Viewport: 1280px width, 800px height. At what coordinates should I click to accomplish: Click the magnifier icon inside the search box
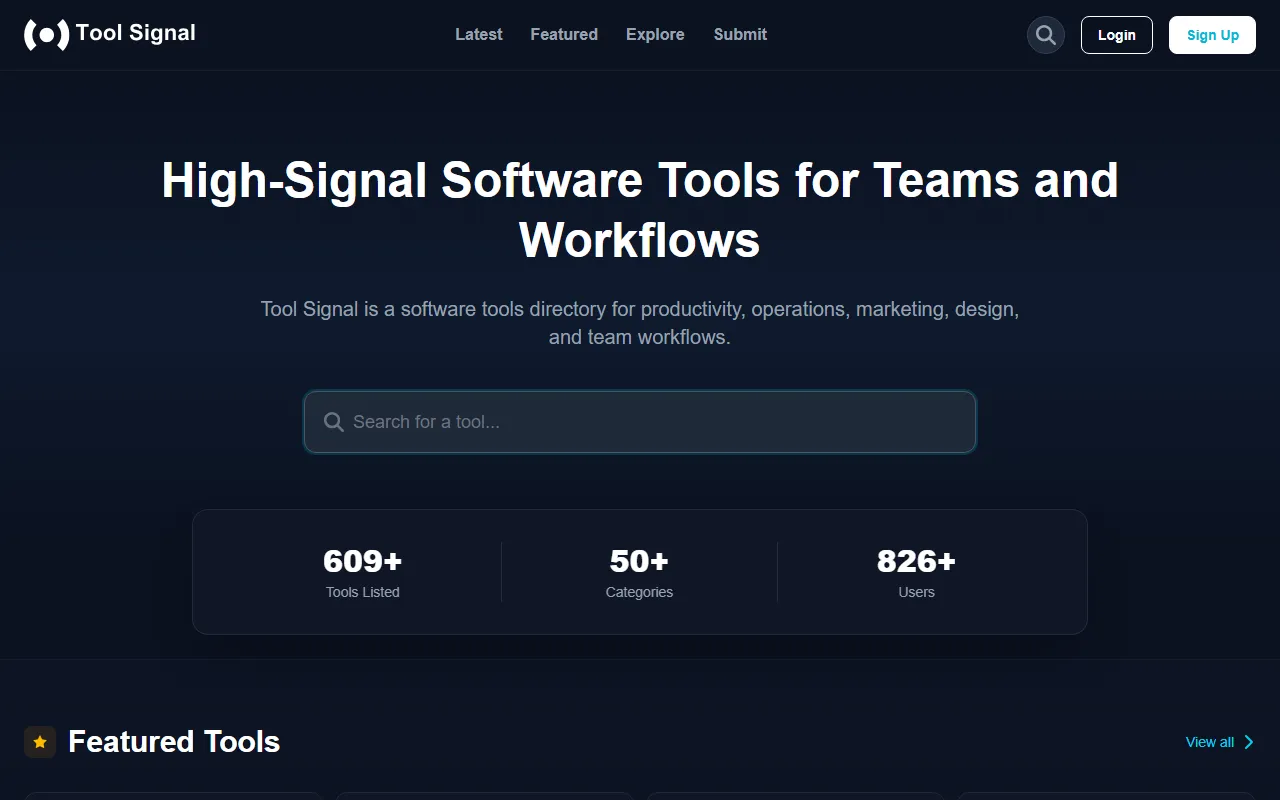(334, 422)
